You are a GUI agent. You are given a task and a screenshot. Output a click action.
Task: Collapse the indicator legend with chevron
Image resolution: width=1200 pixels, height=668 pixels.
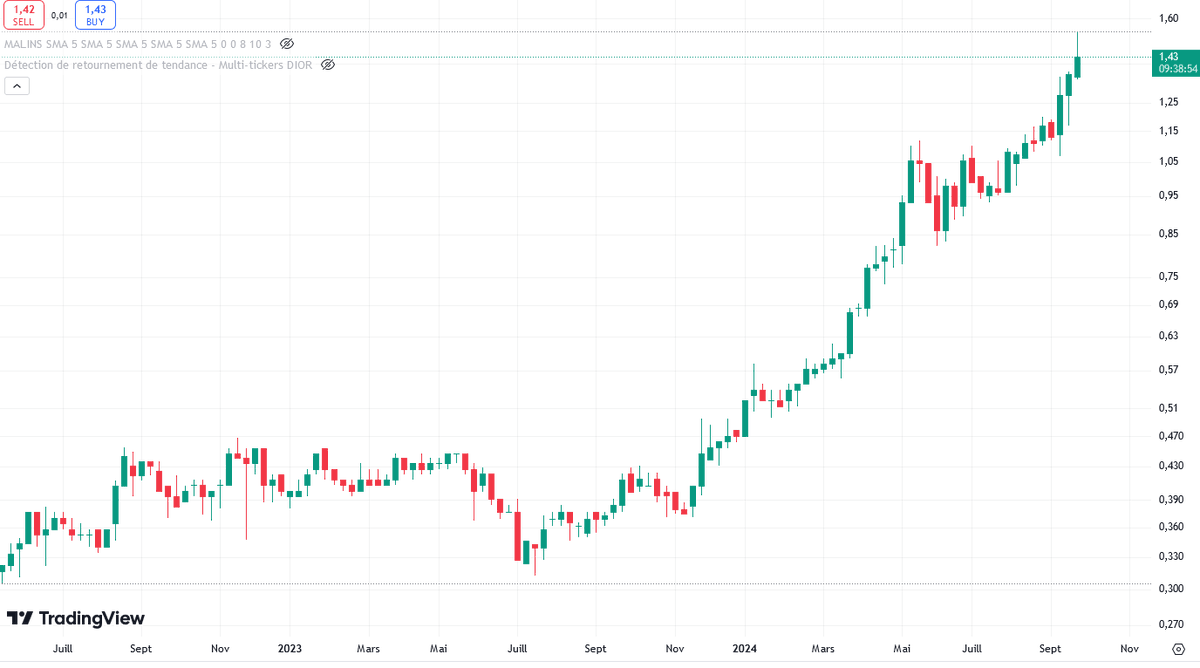[17, 86]
